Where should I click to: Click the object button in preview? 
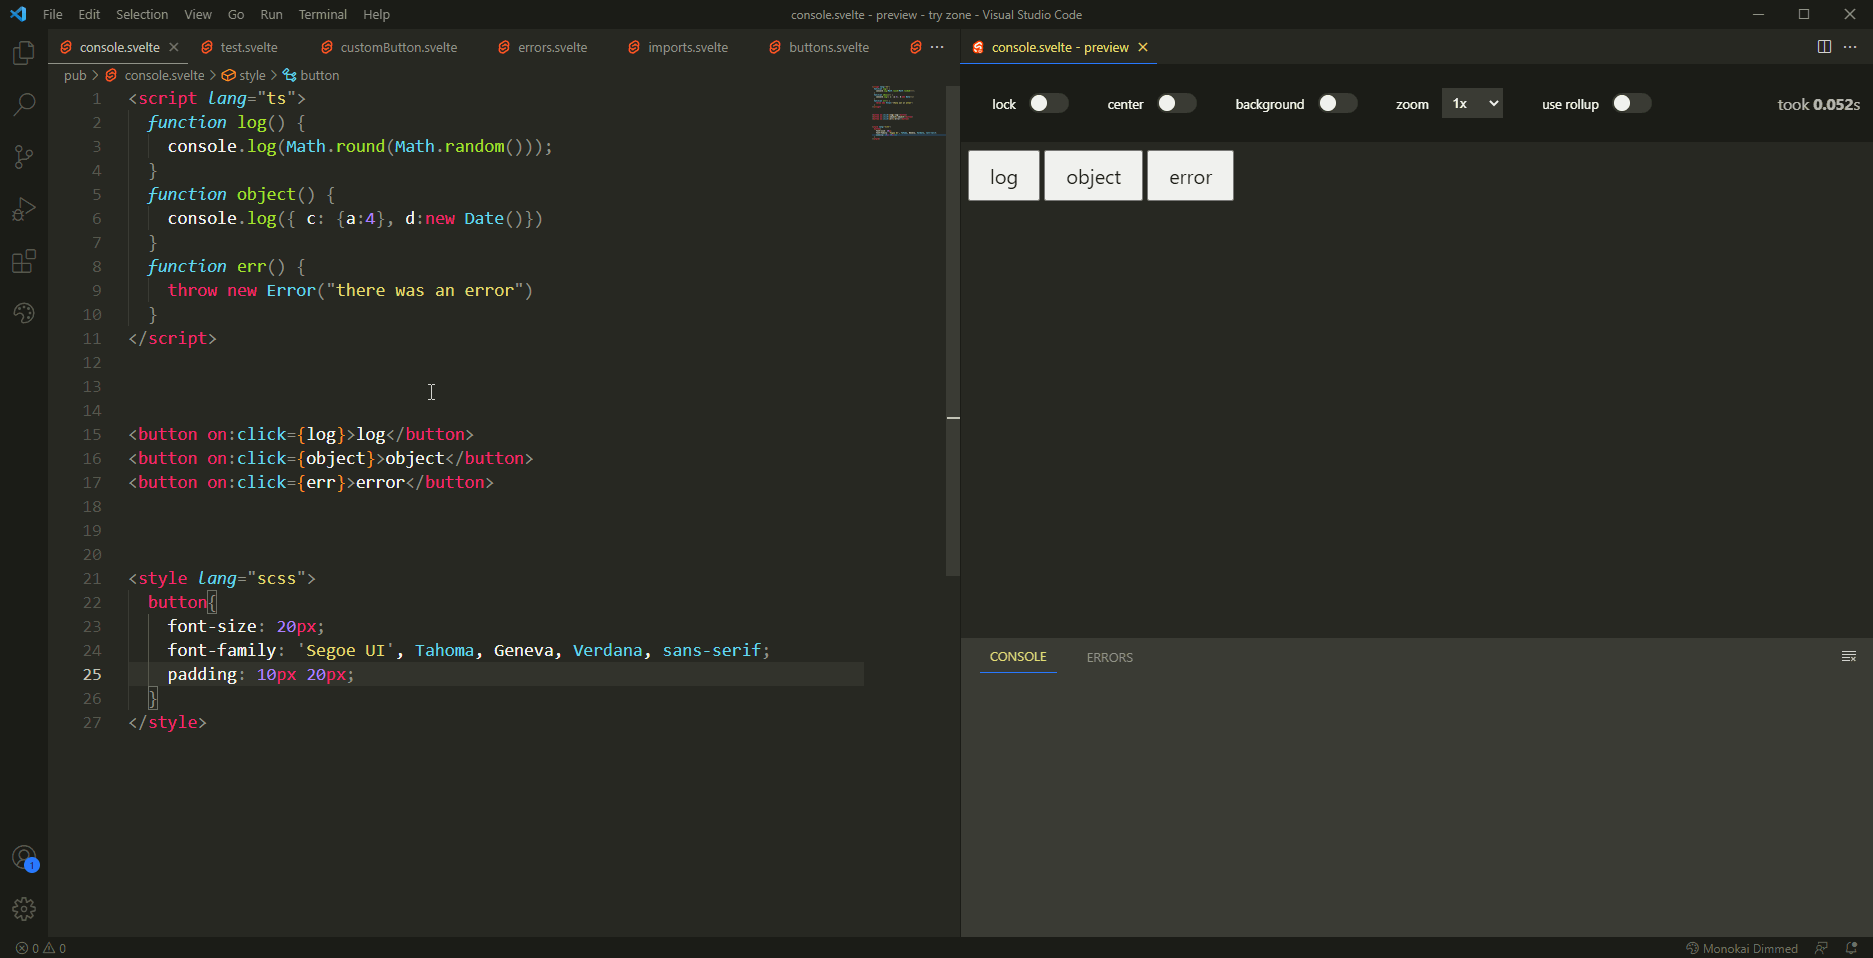coord(1093,176)
